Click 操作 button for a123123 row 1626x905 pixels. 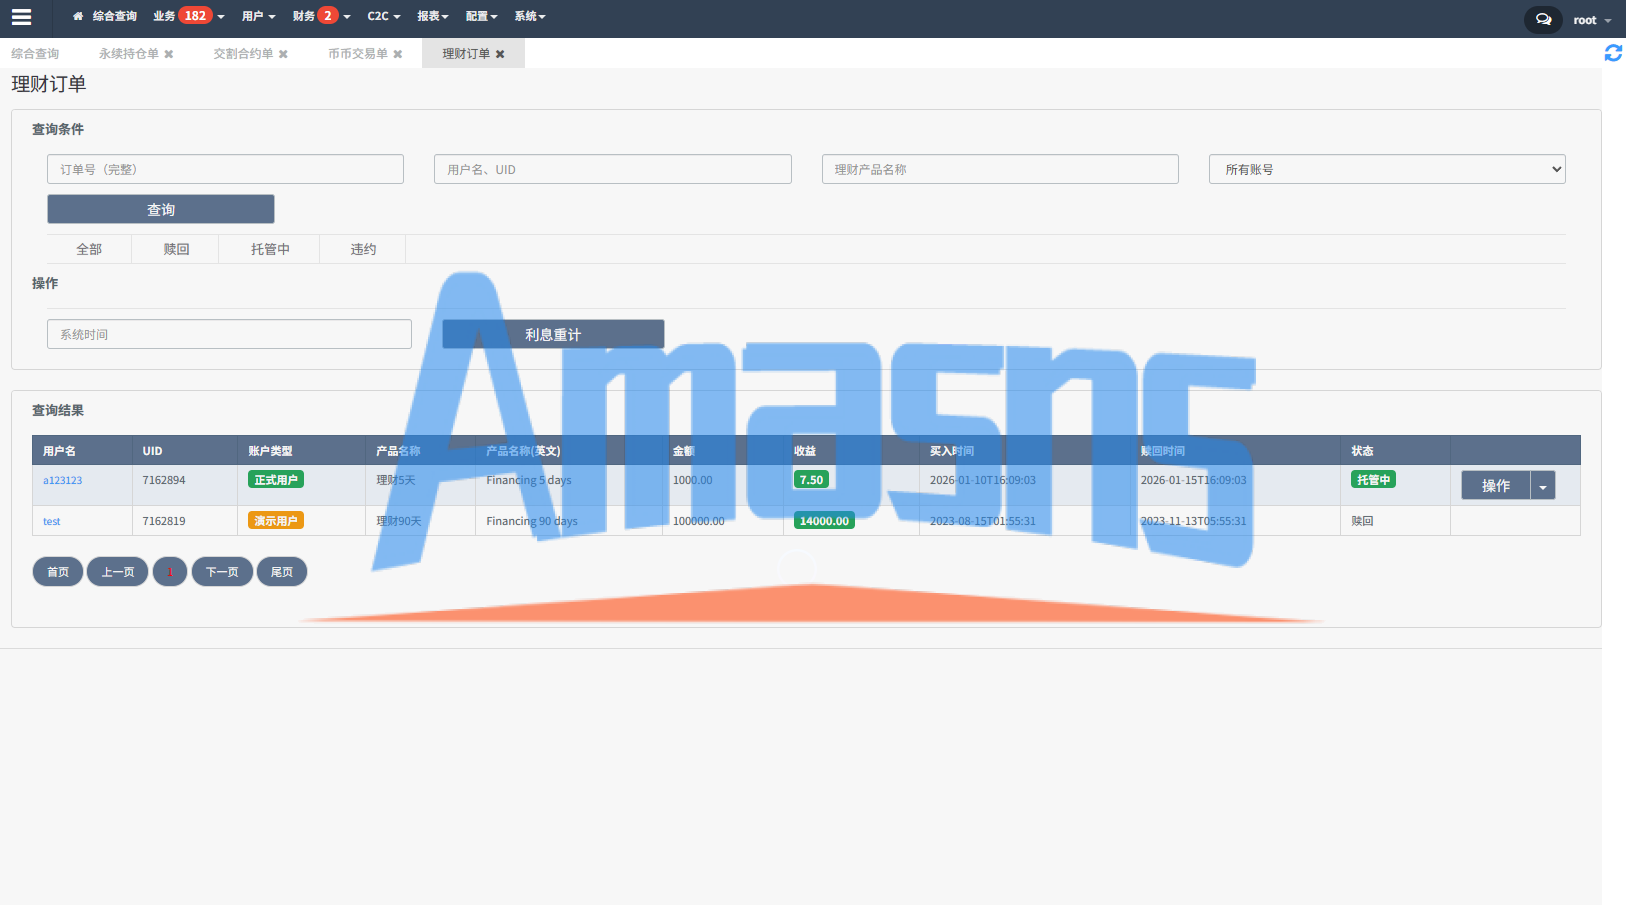tap(1496, 485)
